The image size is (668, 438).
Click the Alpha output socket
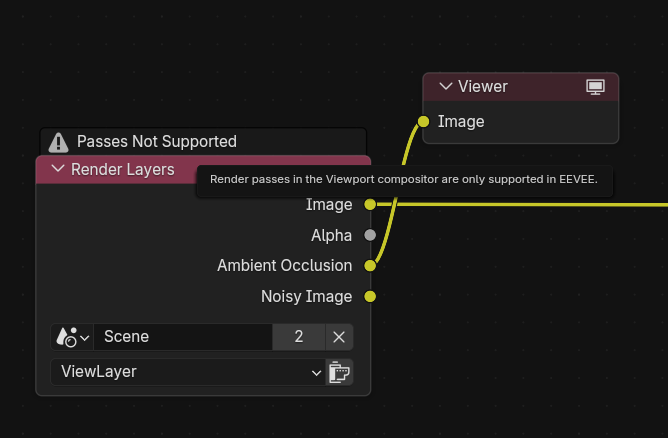[370, 235]
